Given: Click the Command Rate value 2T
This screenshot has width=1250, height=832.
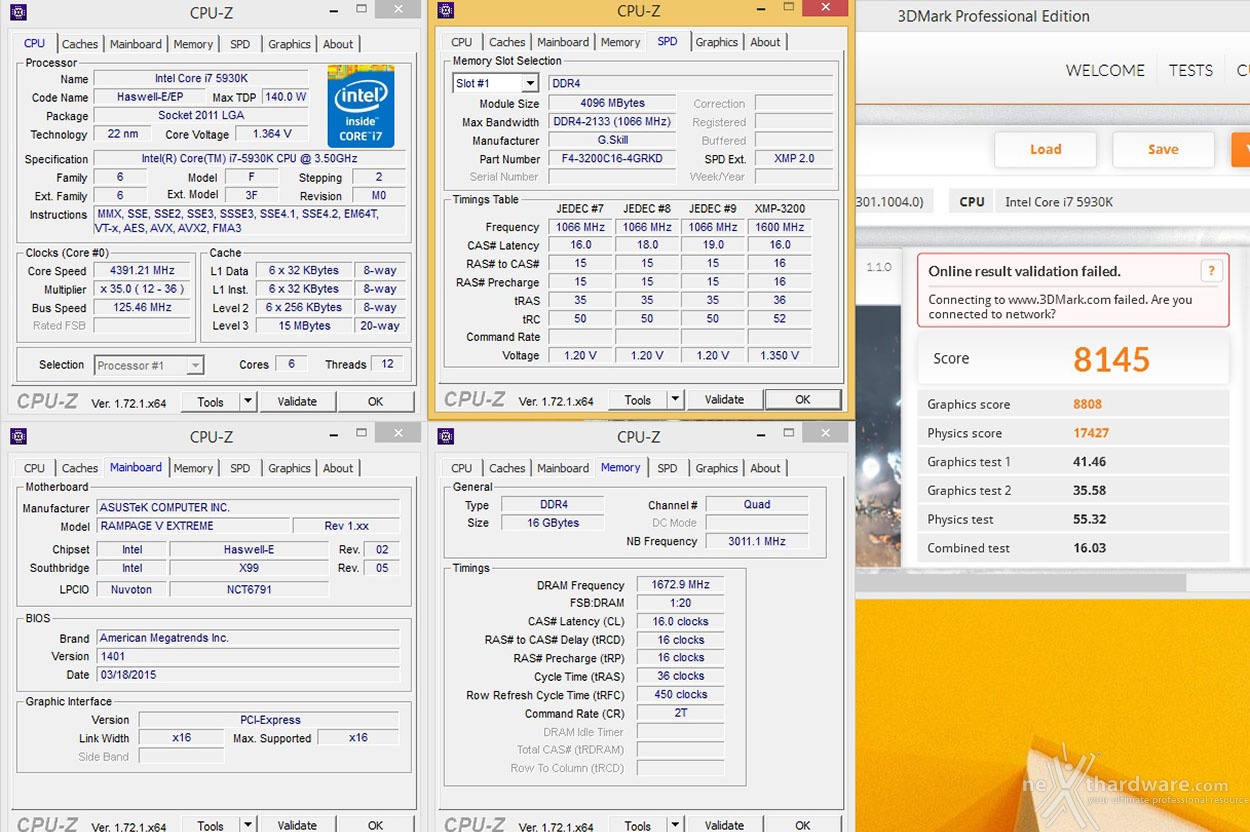Looking at the screenshot, I should tap(680, 714).
